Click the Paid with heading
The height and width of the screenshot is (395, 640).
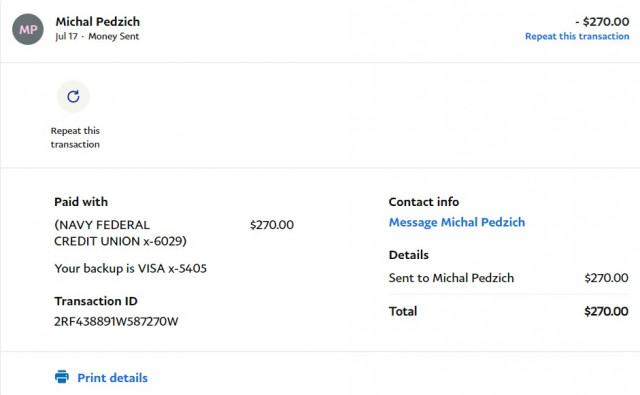tap(81, 202)
